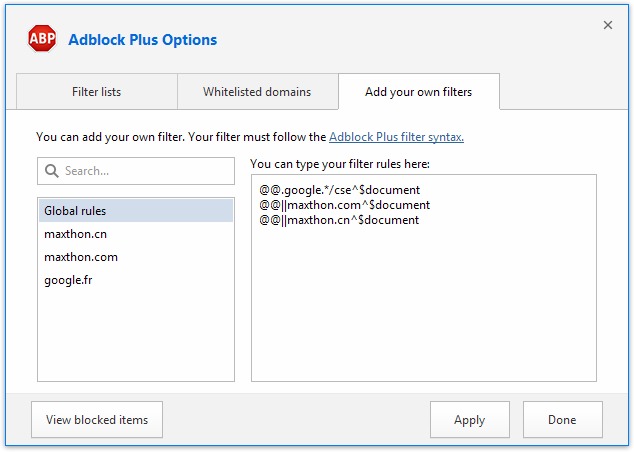Click the Apply button

pos(469,420)
